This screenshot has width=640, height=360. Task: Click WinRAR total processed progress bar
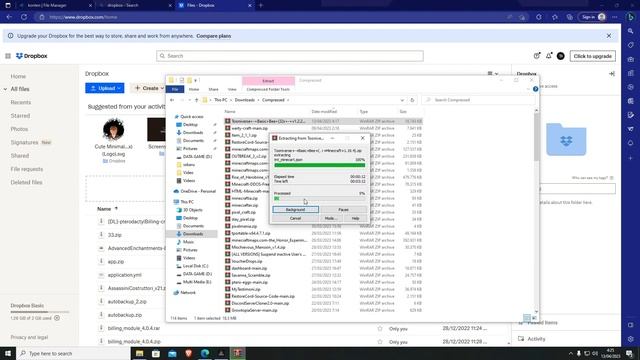[x=320, y=198]
